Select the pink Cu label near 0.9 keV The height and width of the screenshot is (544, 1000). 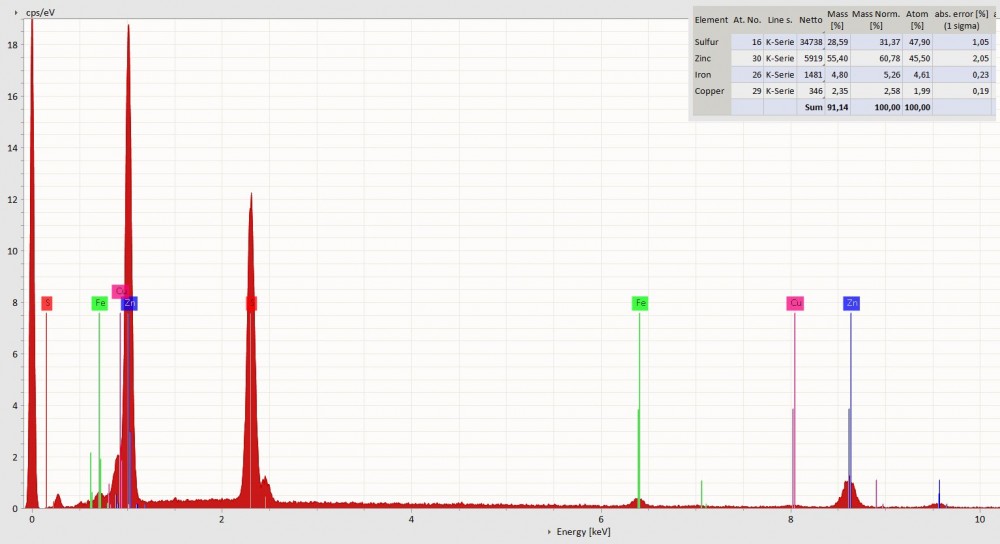120,291
